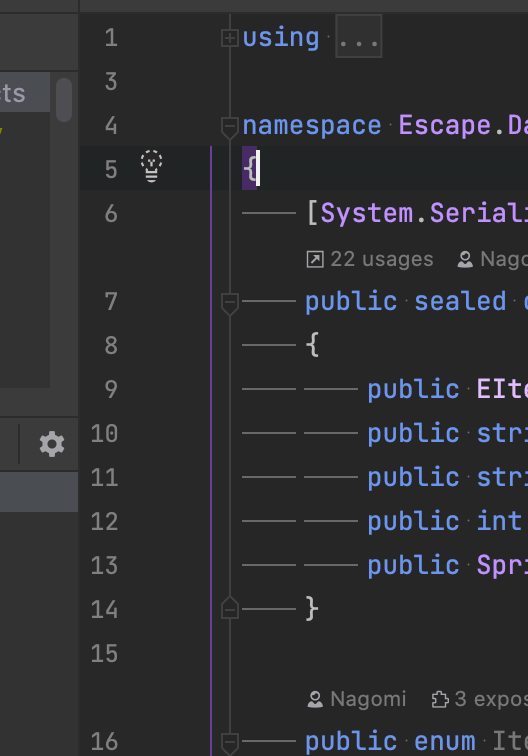Click line number 16 in the gutter
The image size is (528, 756).
point(104,742)
